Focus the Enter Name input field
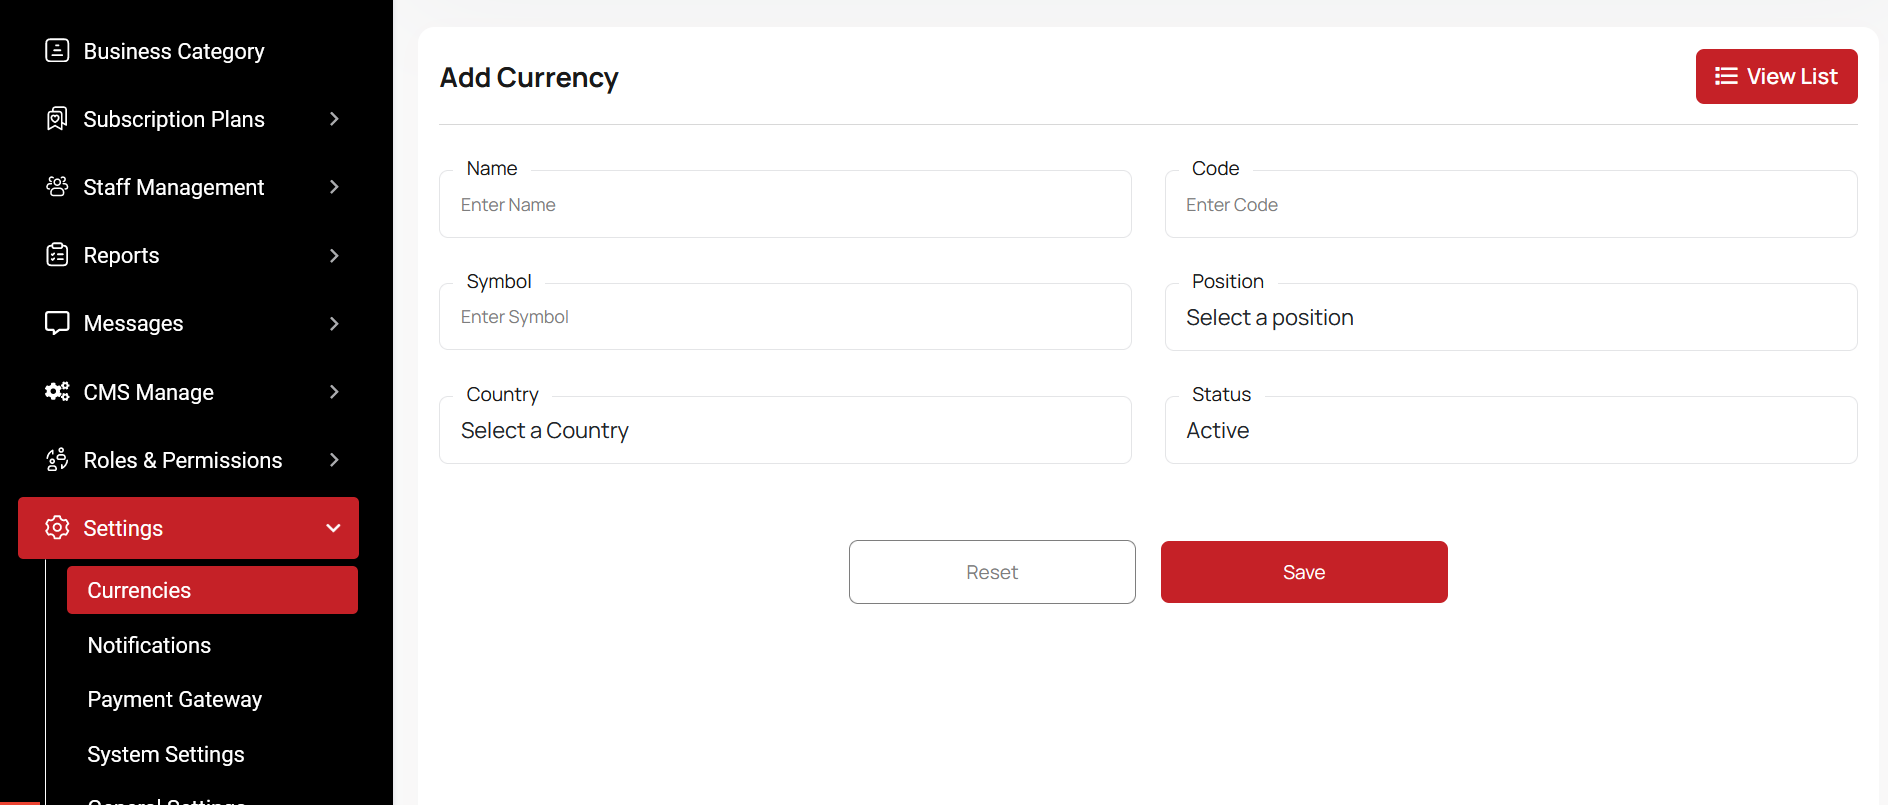This screenshot has width=1888, height=805. [x=785, y=205]
